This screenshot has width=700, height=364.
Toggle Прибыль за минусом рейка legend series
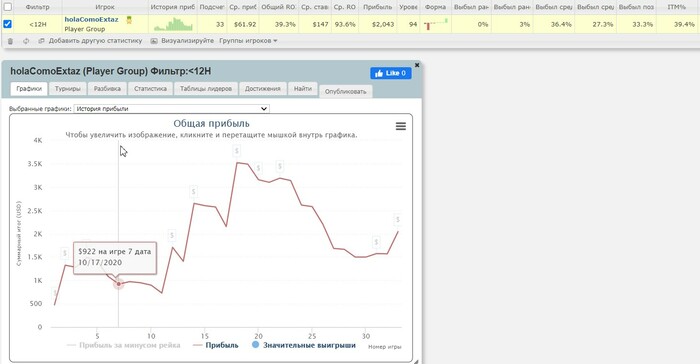point(124,345)
